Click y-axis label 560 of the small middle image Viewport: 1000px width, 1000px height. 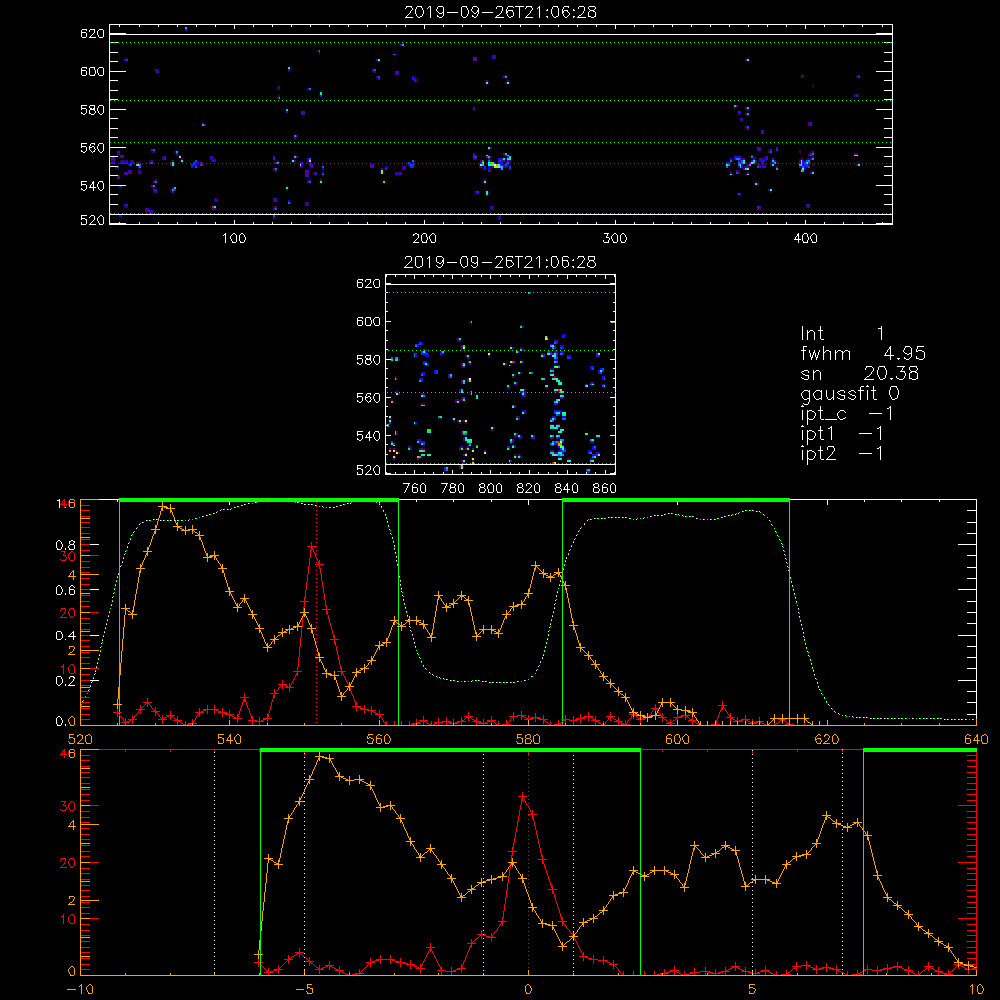pyautogui.click(x=368, y=398)
